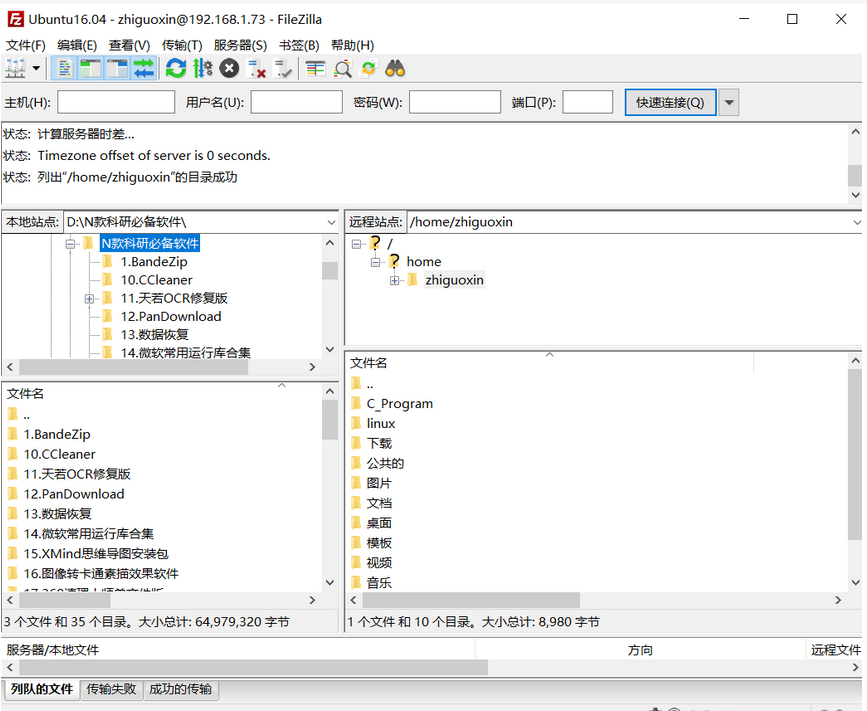Focus the 密码(W) password field
This screenshot has height=711, width=867.
pyautogui.click(x=455, y=102)
